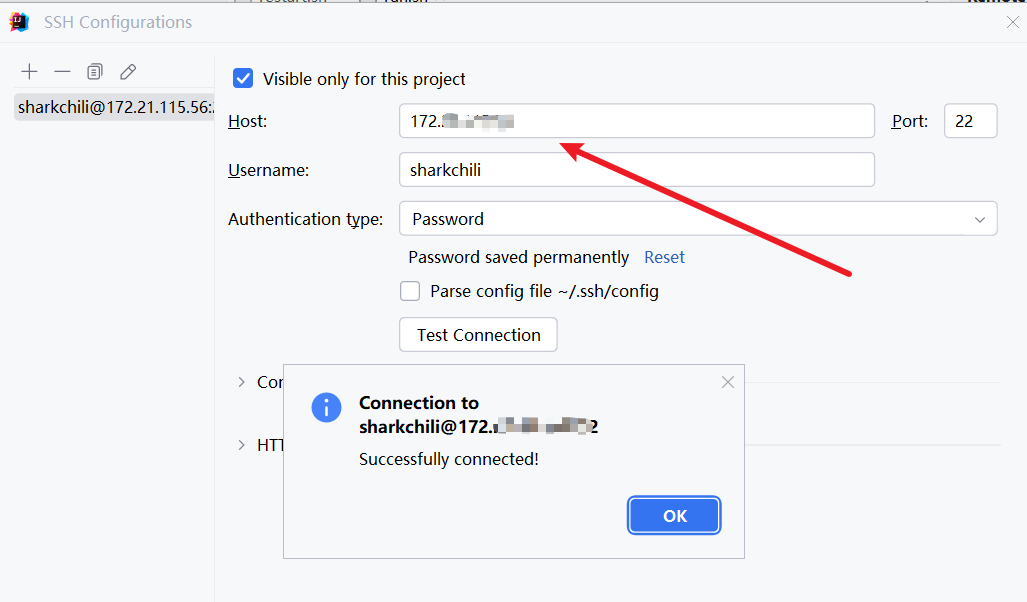The image size is (1027, 602).
Task: Close the Successfully connected dialog
Action: (728, 382)
